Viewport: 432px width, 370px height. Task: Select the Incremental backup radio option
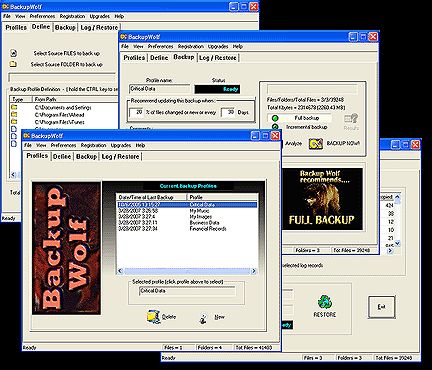pyautogui.click(x=275, y=127)
